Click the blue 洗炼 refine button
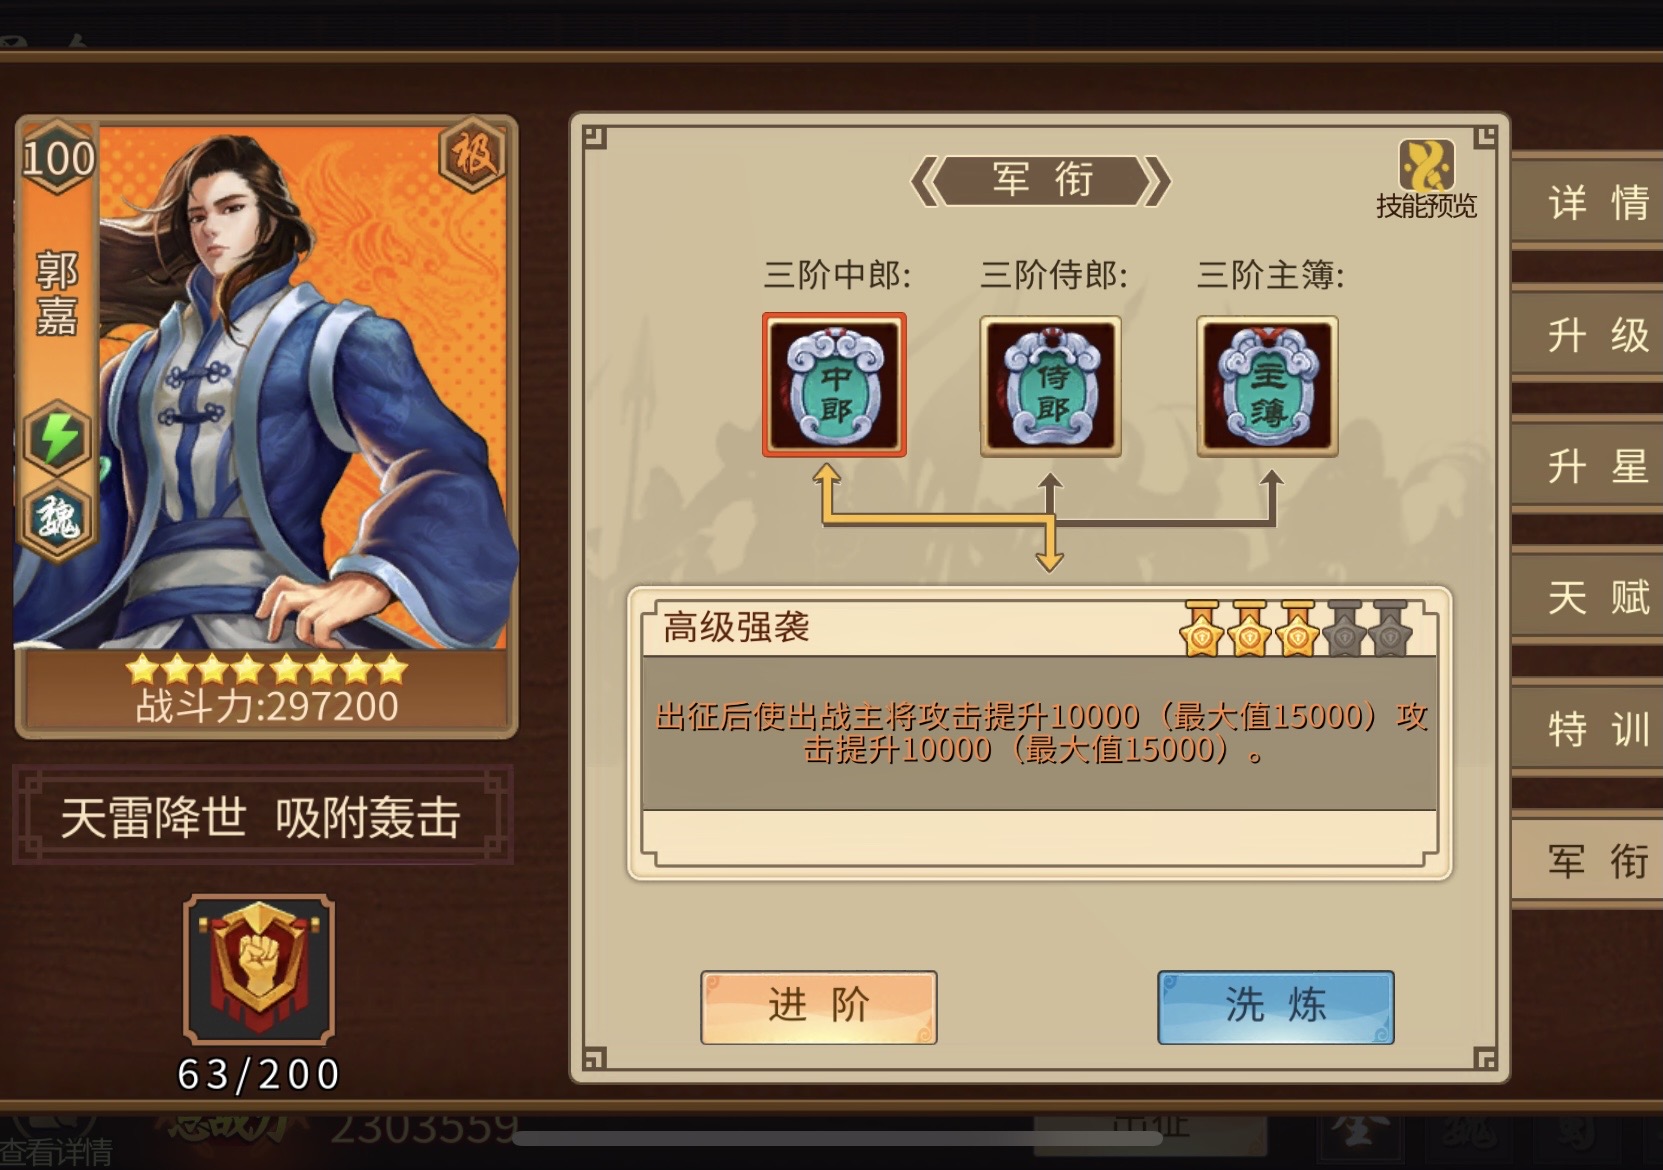This screenshot has width=1663, height=1170. tap(1276, 1007)
